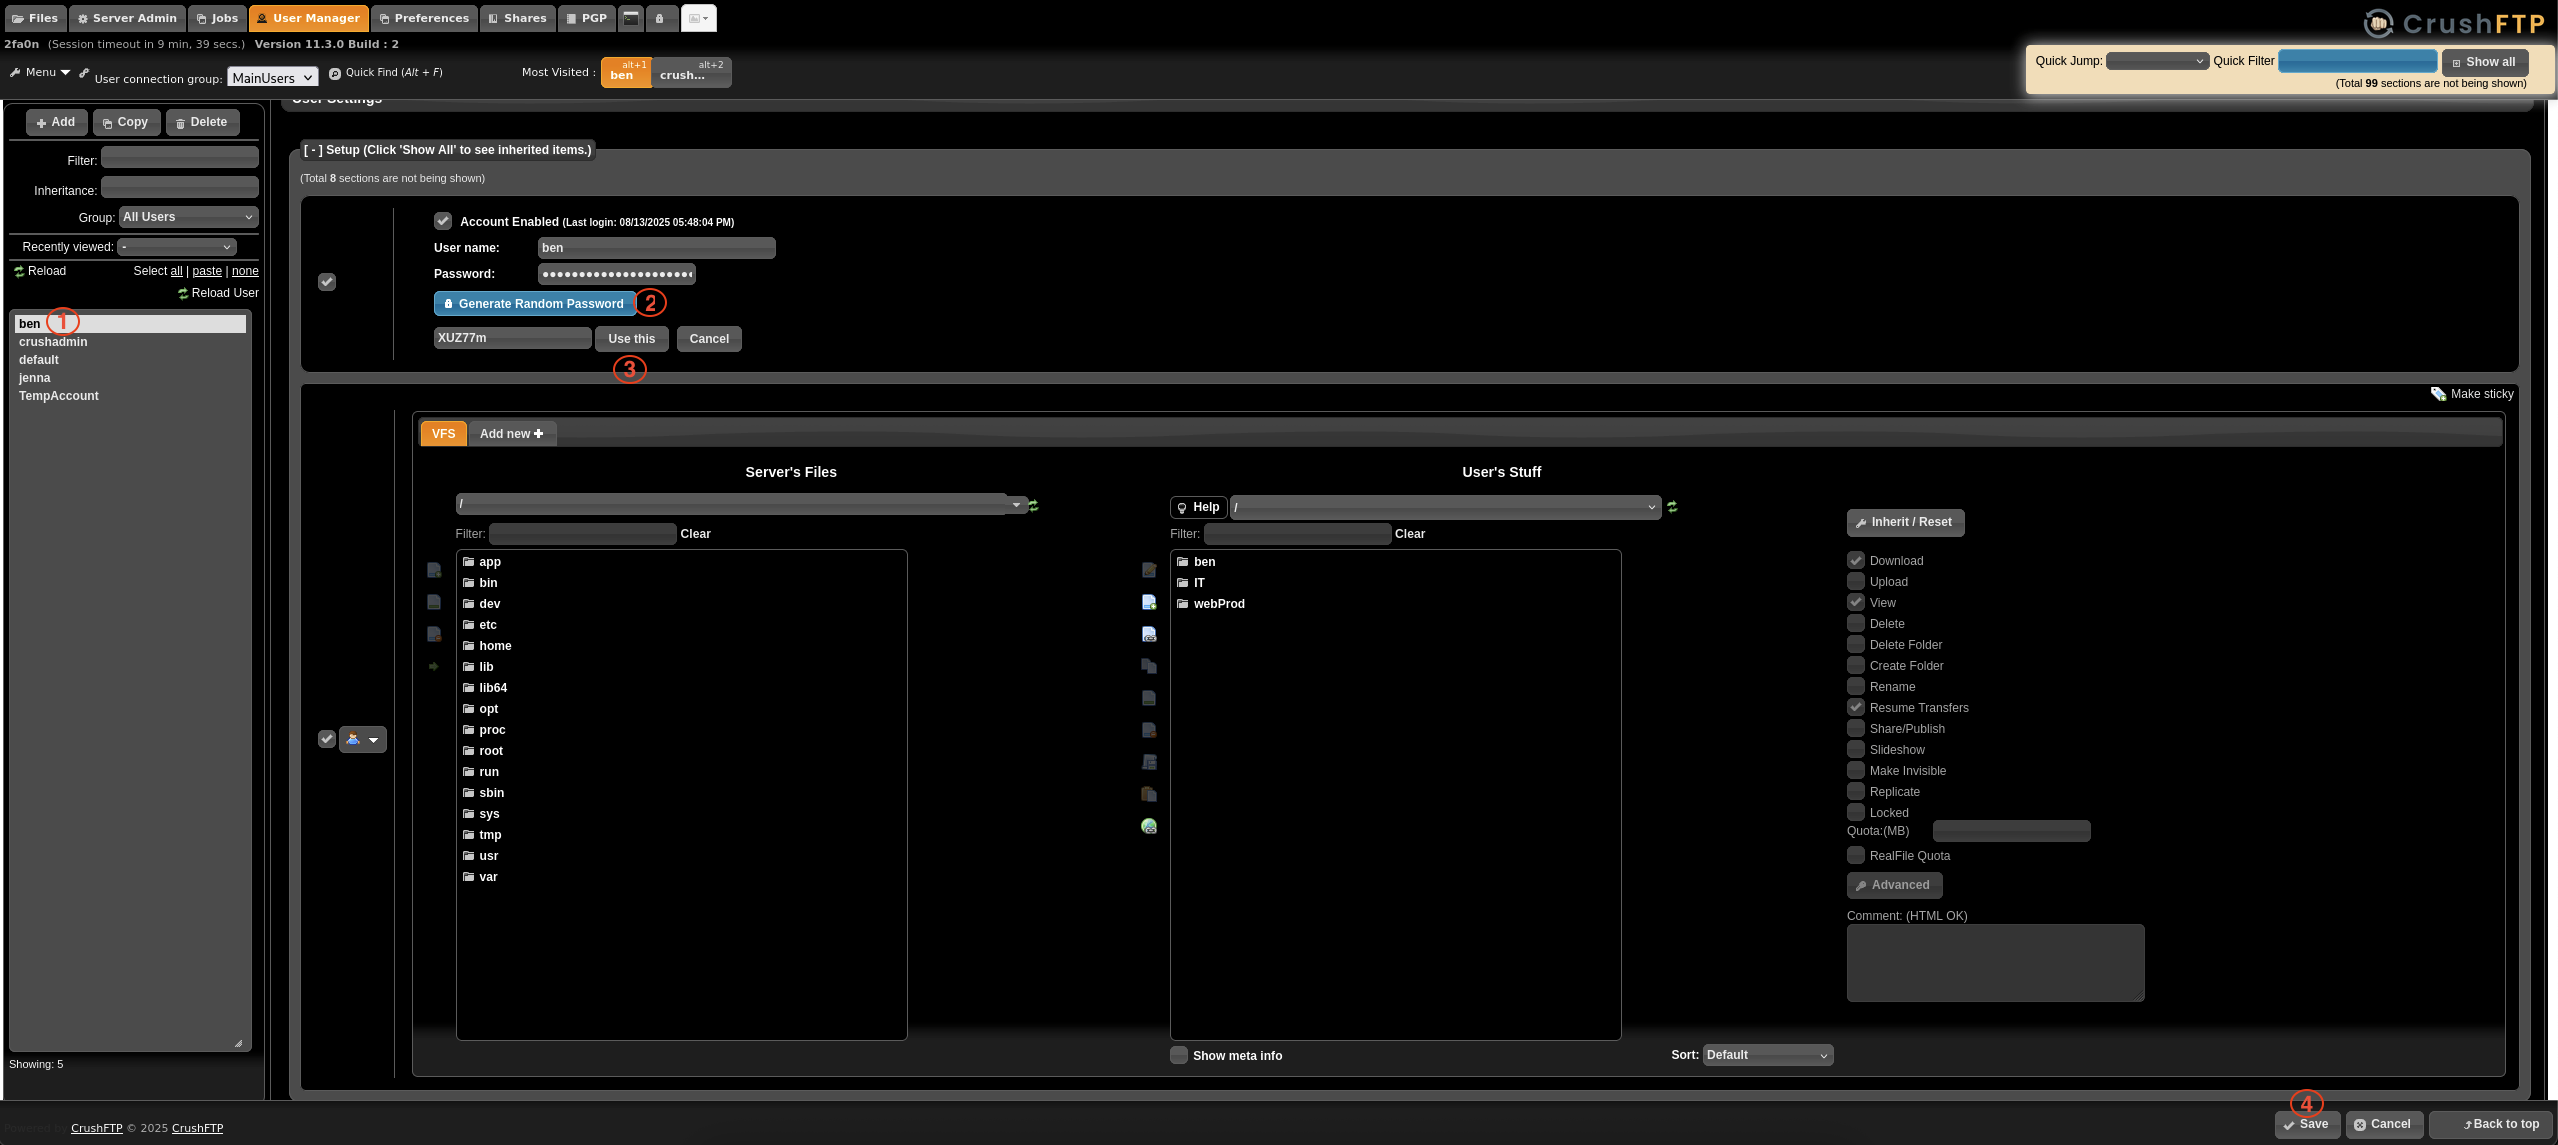Viewport: 2558px width, 1145px height.
Task: Open the User connection group dropdown
Action: pyautogui.click(x=272, y=77)
